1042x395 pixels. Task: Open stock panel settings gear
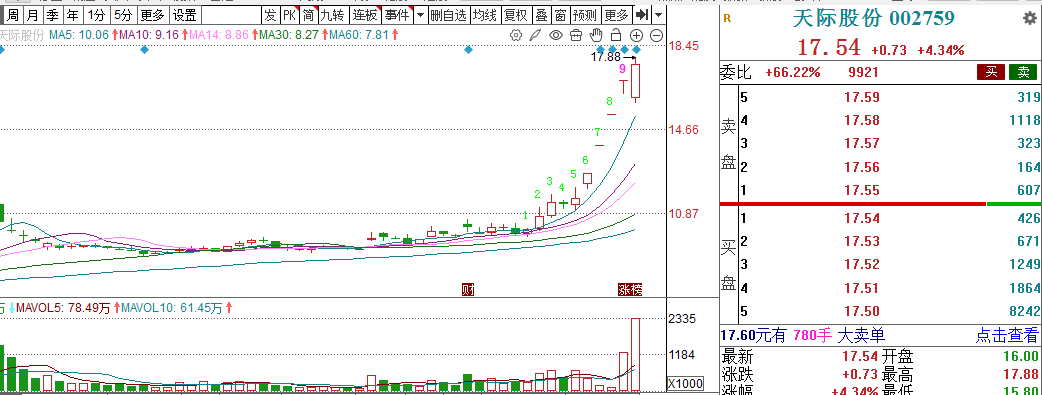[1030, 18]
